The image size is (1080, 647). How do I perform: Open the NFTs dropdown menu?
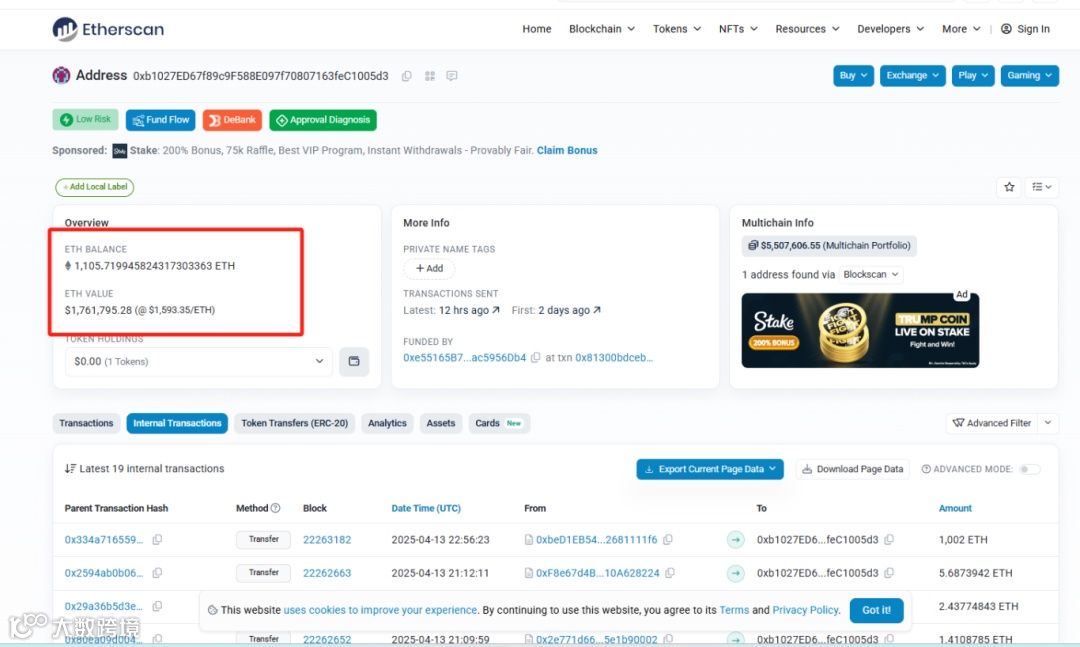tap(738, 29)
